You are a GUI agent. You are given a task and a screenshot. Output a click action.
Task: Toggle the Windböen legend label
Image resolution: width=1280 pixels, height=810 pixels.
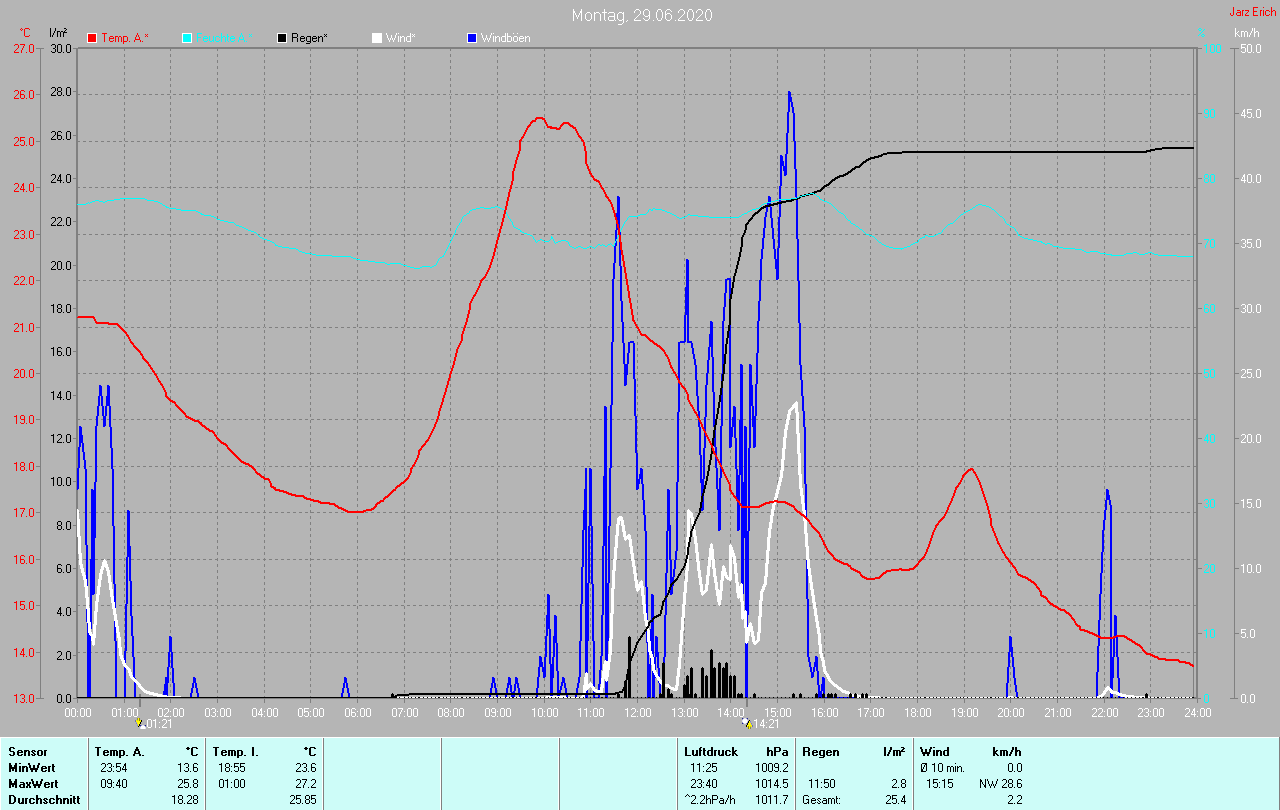pyautogui.click(x=505, y=38)
